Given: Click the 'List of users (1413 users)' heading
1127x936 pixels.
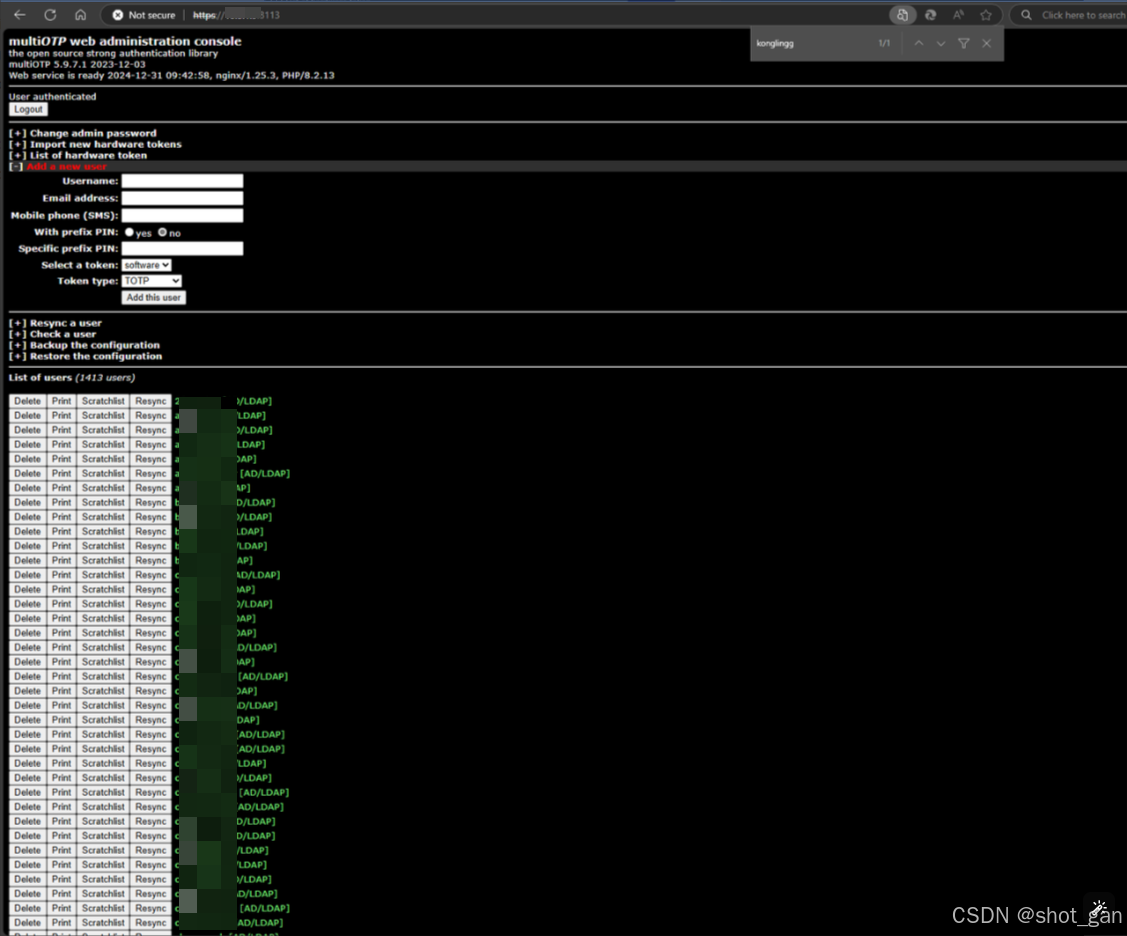Looking at the screenshot, I should coord(72,377).
